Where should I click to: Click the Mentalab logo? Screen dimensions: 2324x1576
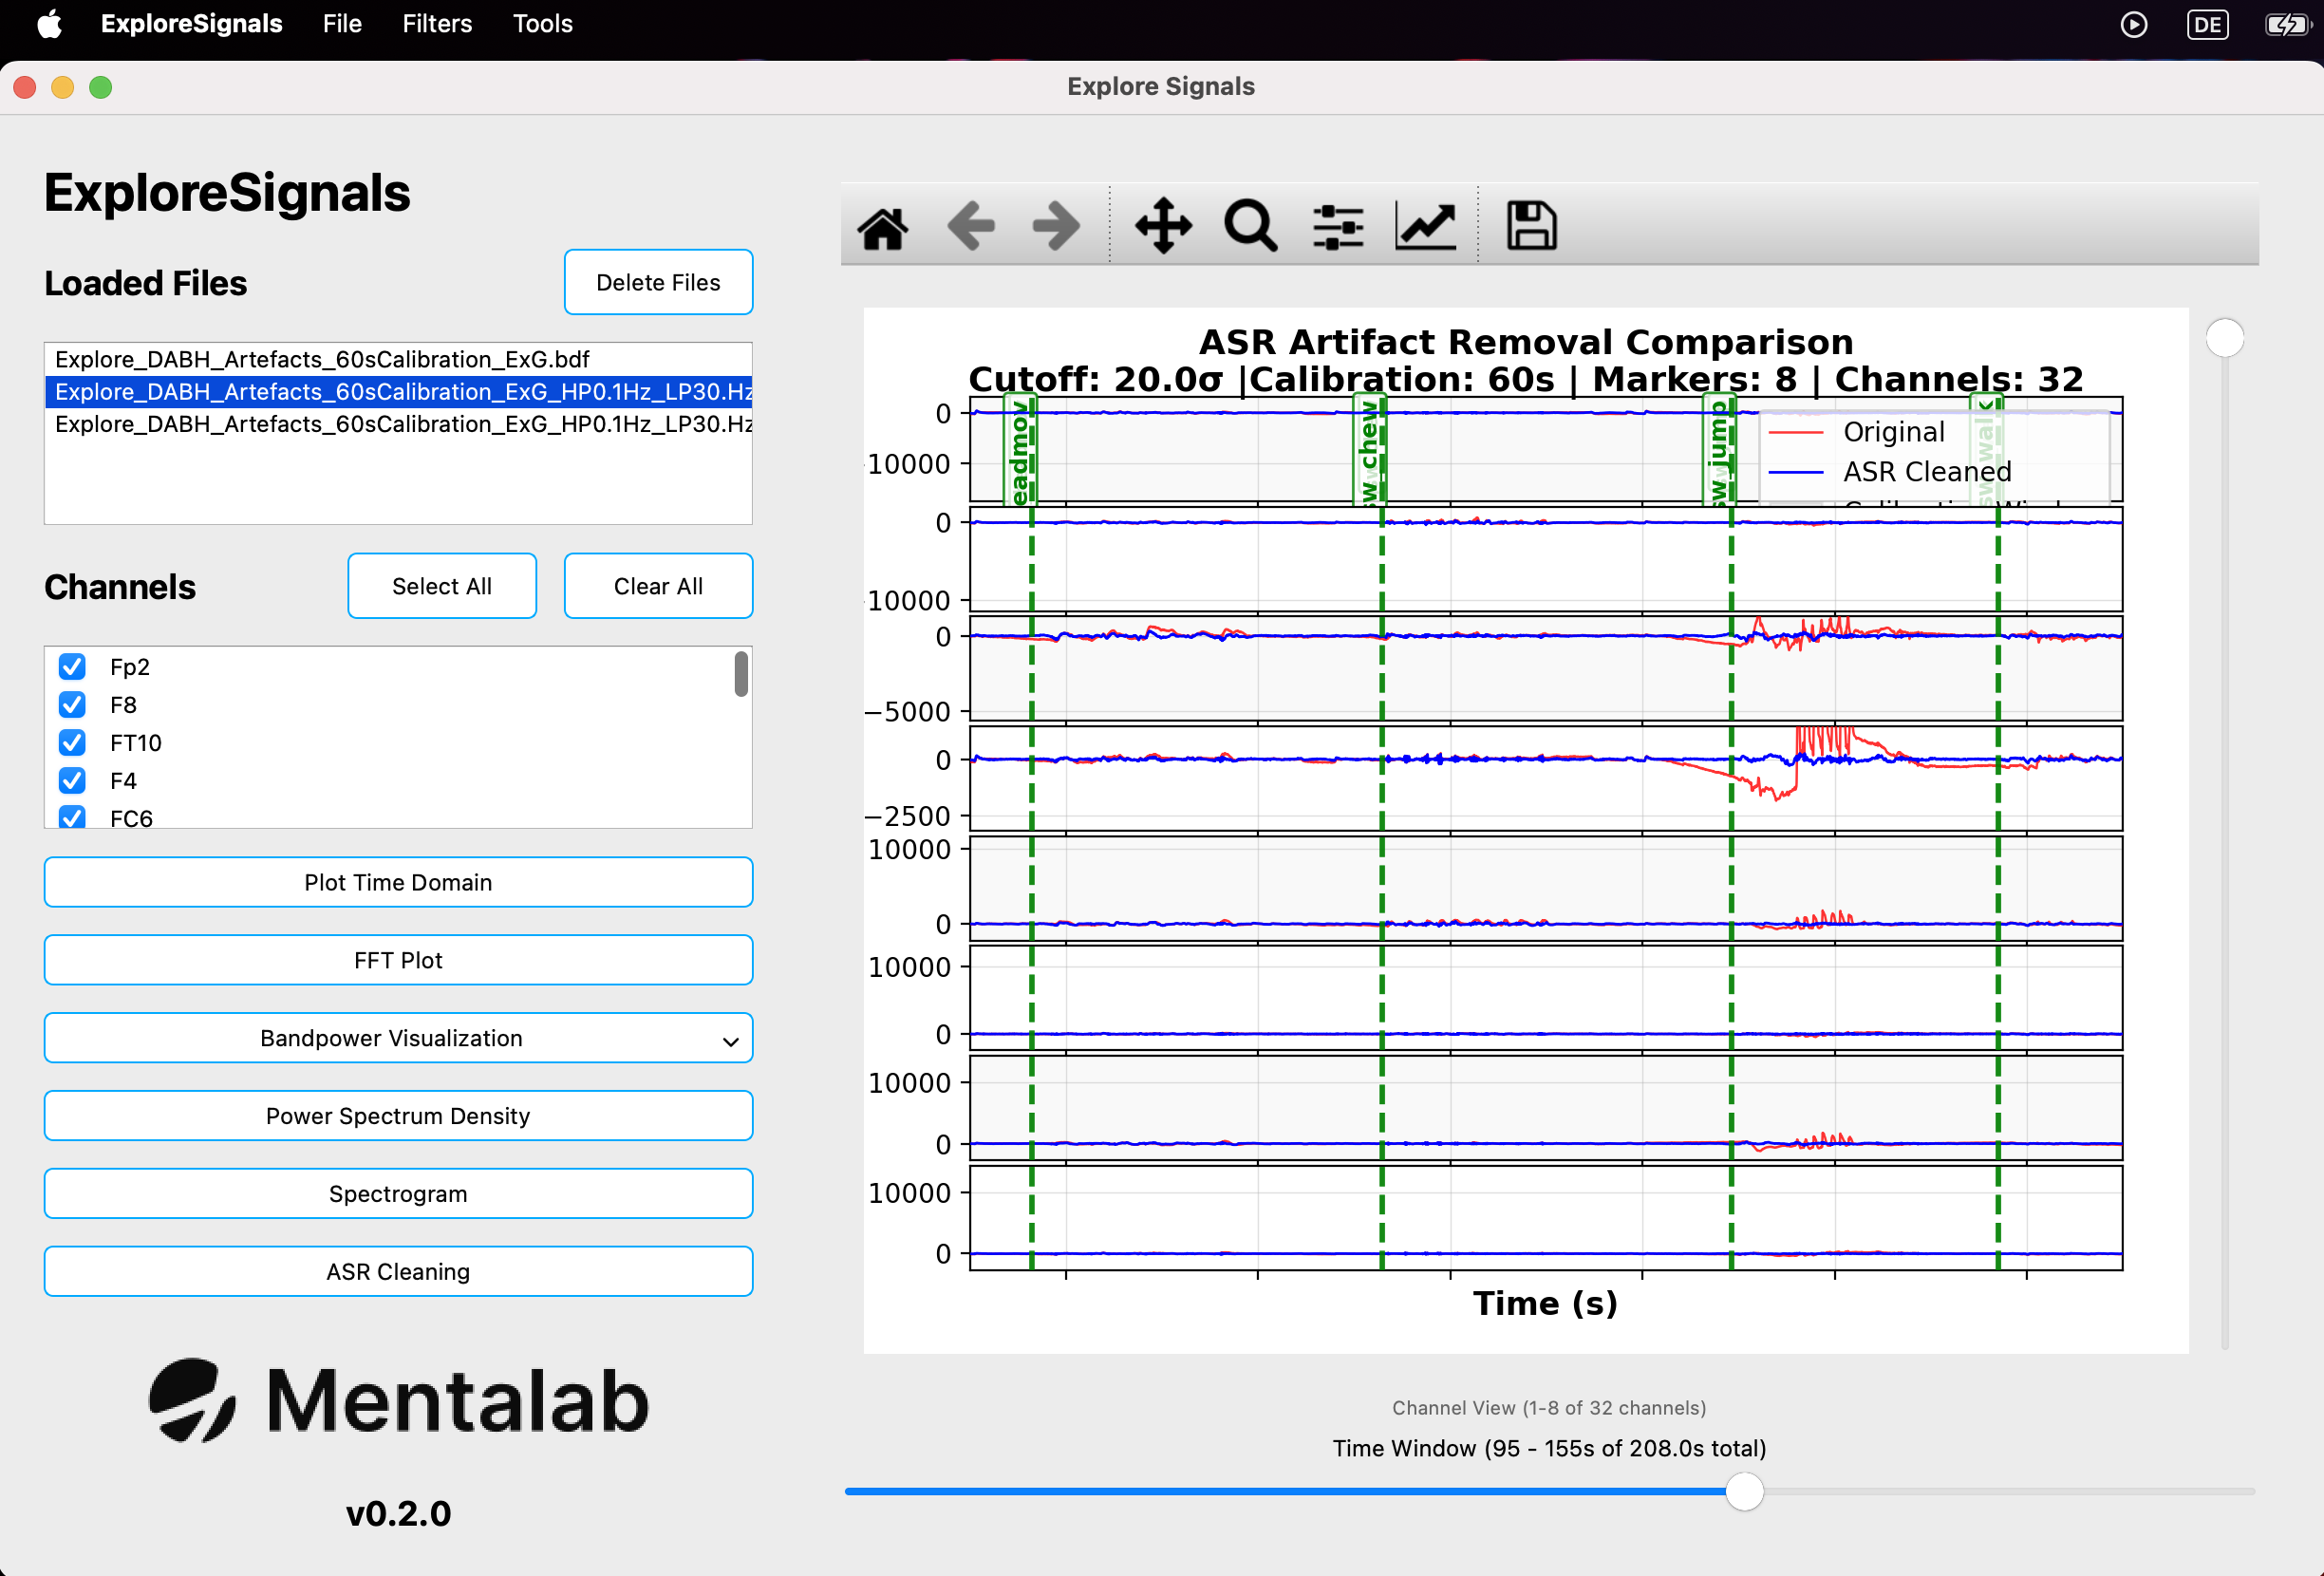point(398,1400)
